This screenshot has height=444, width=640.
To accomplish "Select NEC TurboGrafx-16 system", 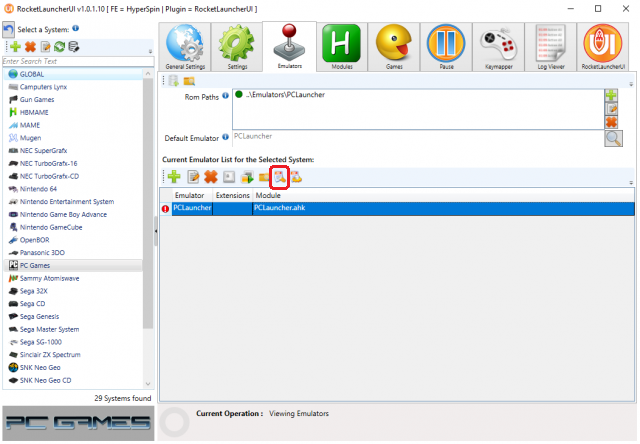I will pos(73,163).
